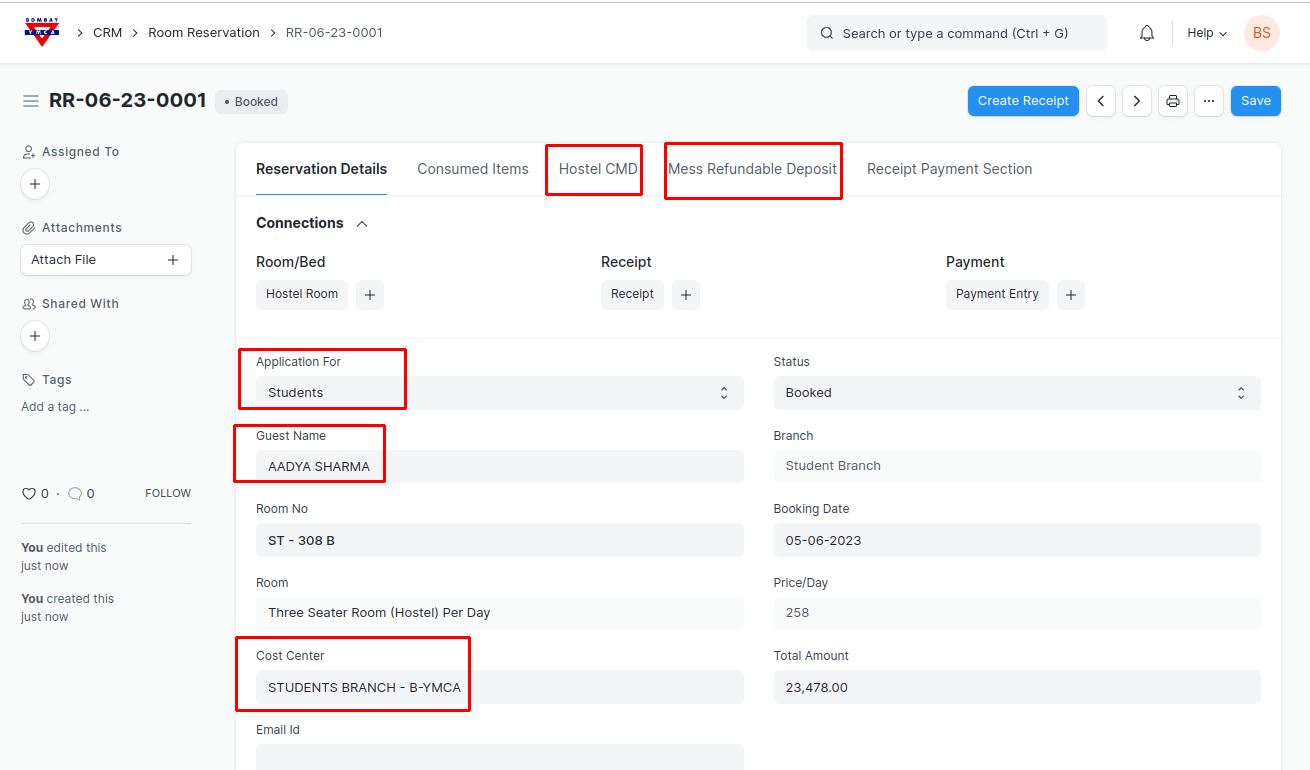Open the Application For dropdown
This screenshot has height=770, width=1310.
click(499, 393)
